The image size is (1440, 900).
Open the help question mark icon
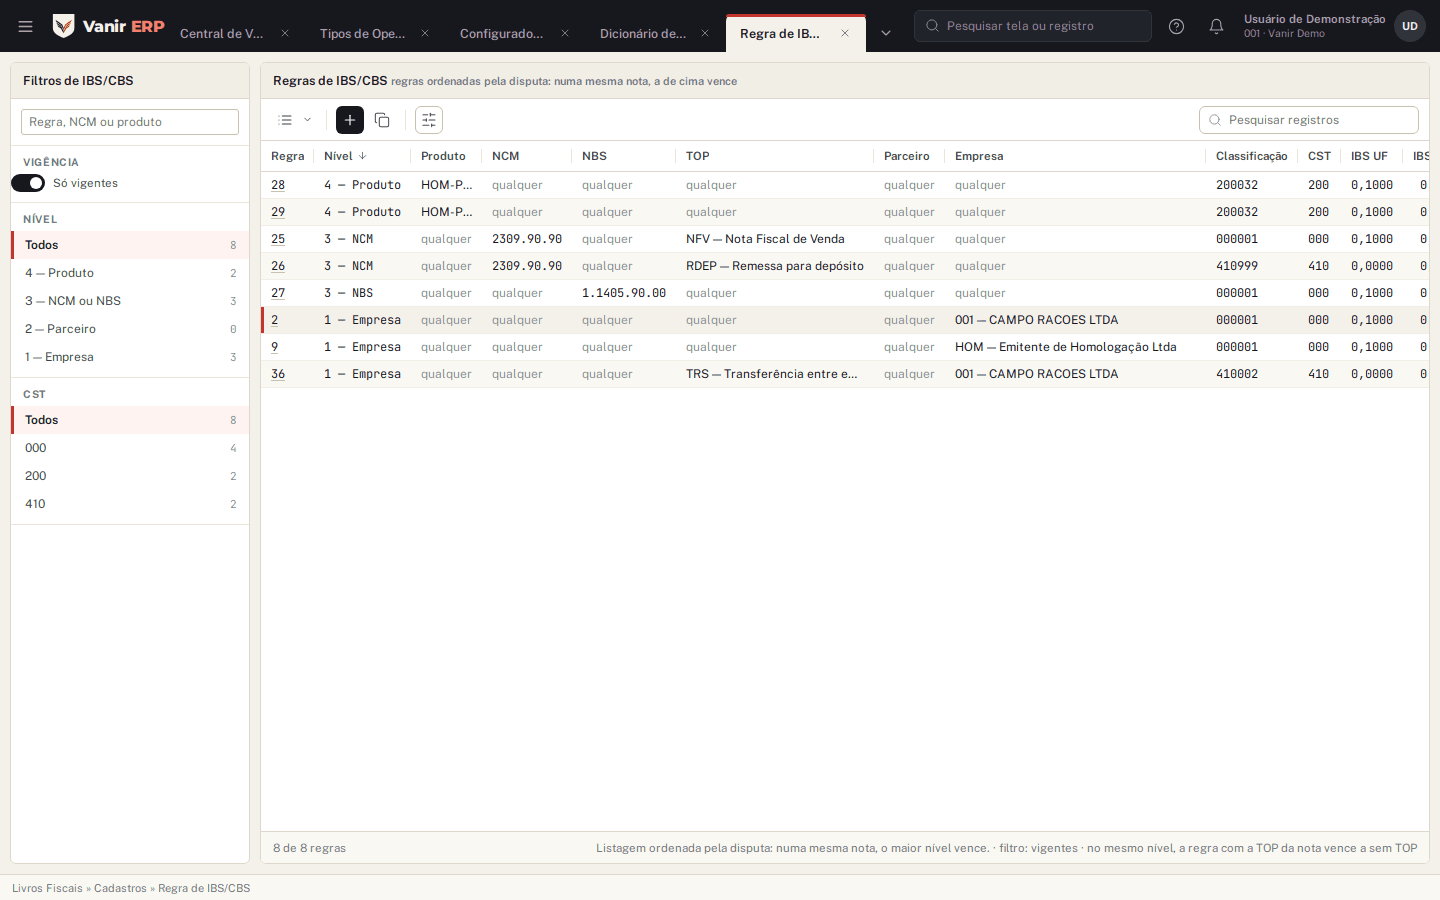(x=1176, y=26)
